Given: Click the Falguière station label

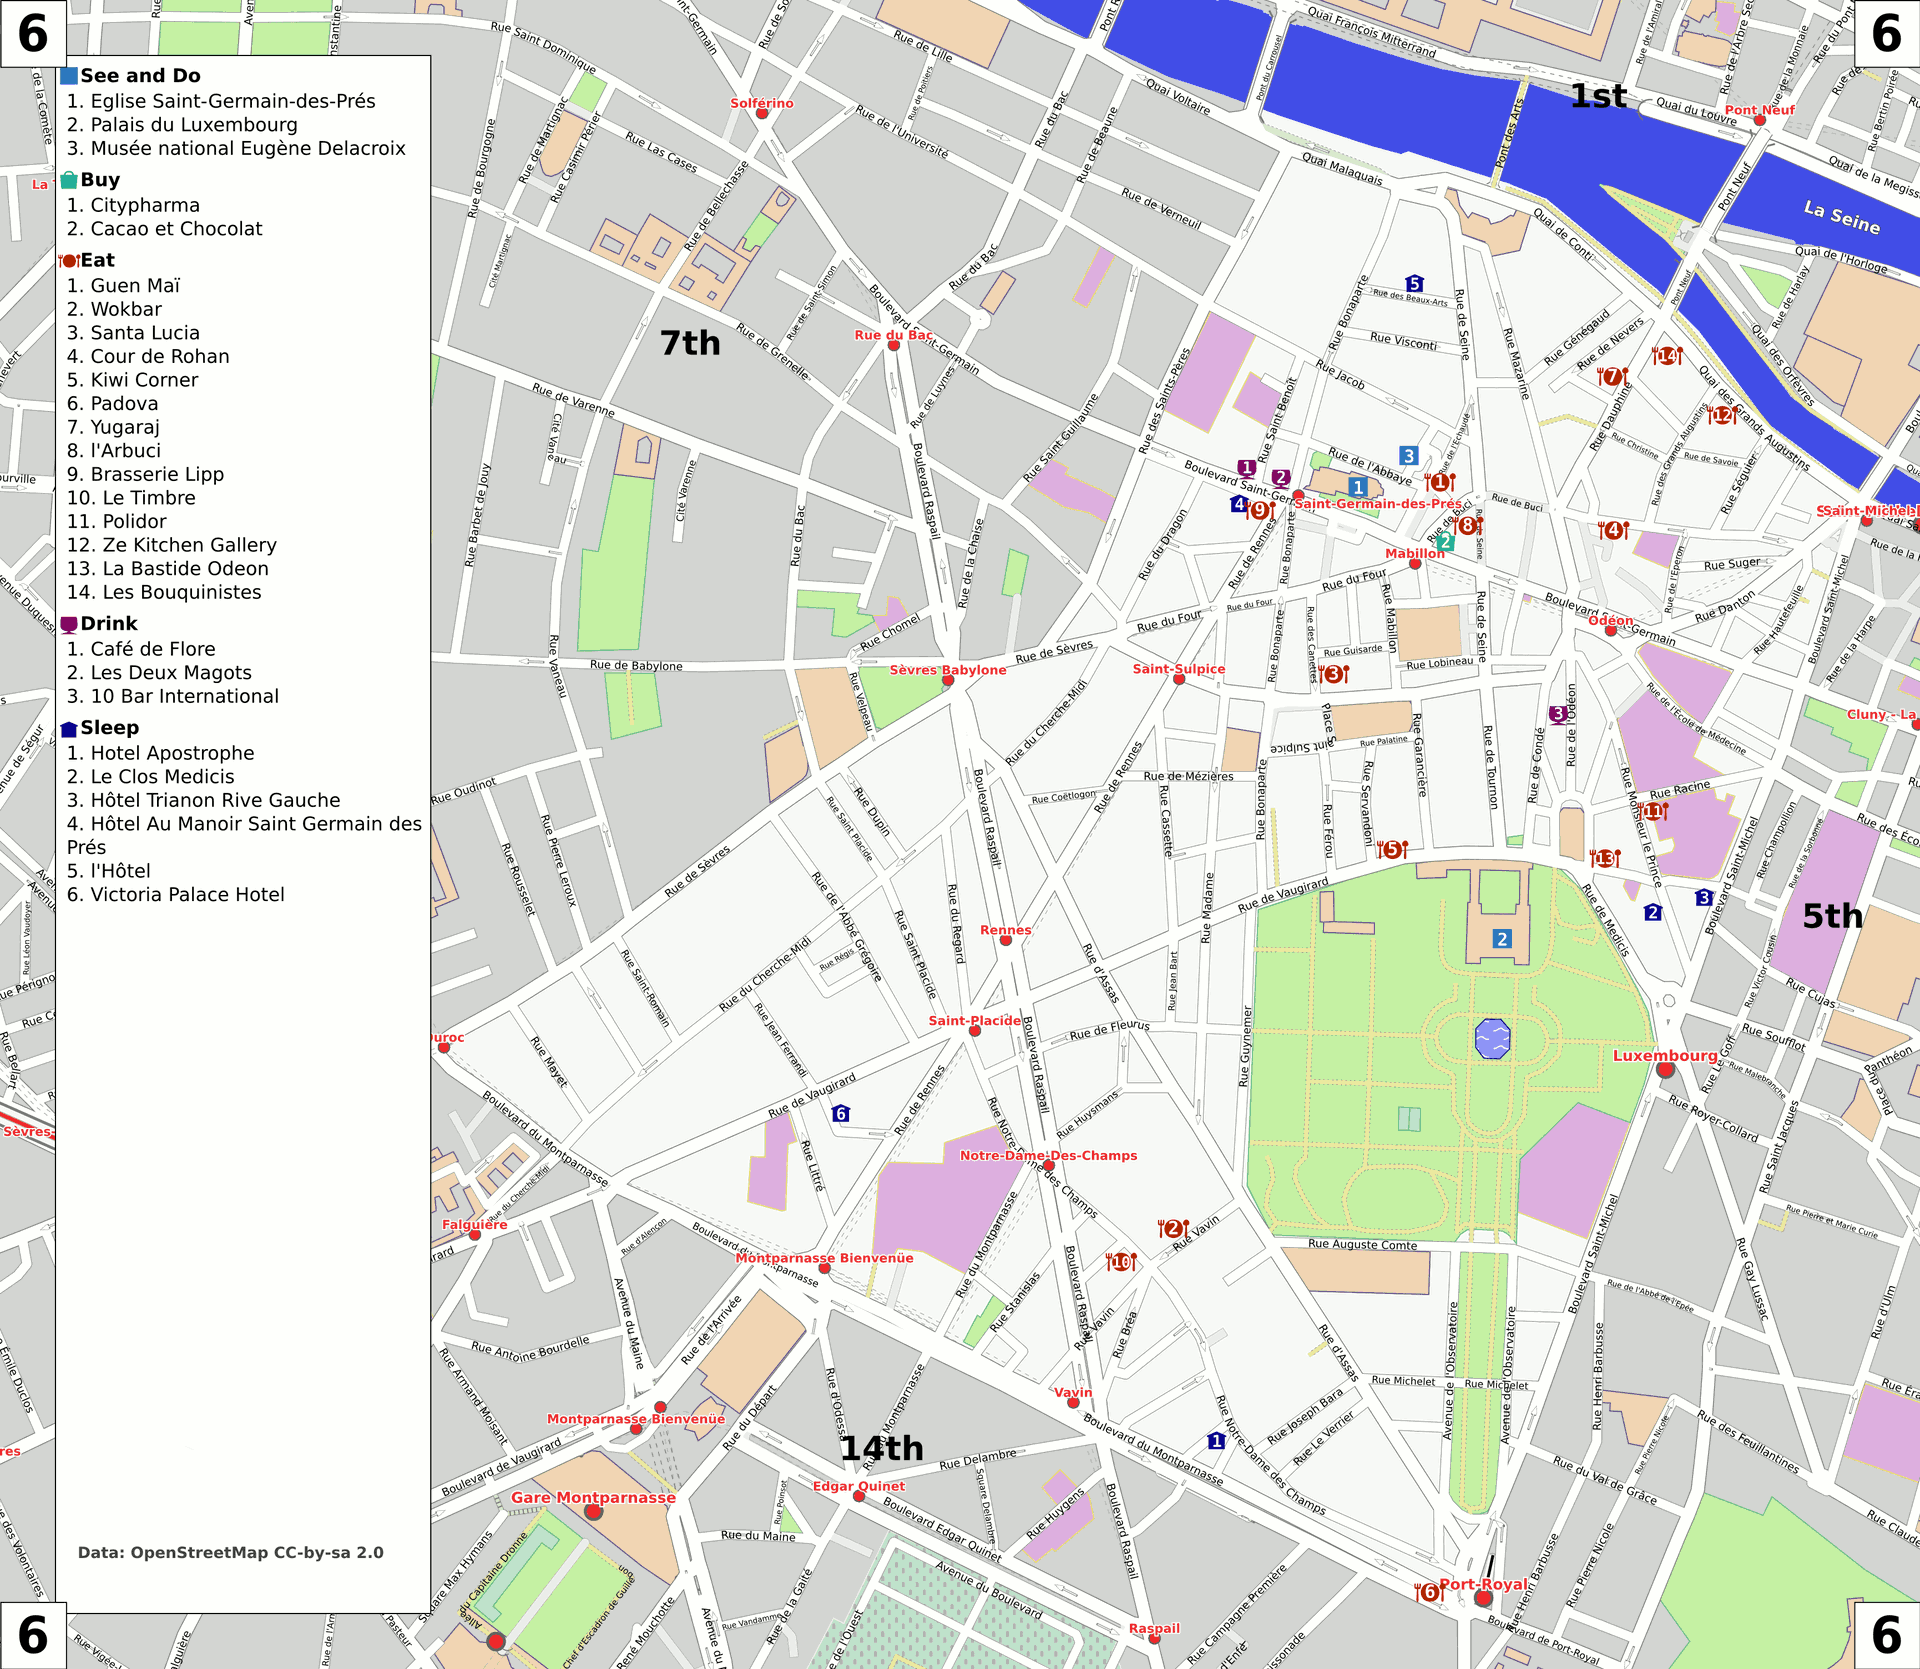Looking at the screenshot, I should point(475,1224).
